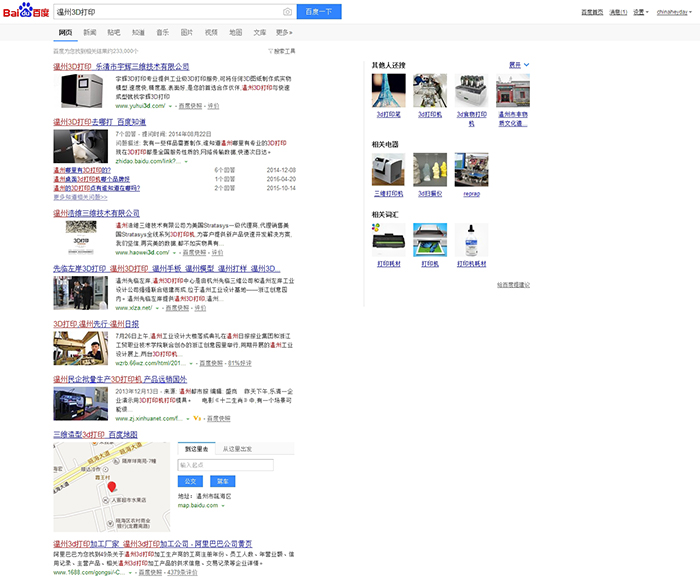
Task: Open result 先临左岸3D打印 温州3D打印
Action: pos(167,268)
